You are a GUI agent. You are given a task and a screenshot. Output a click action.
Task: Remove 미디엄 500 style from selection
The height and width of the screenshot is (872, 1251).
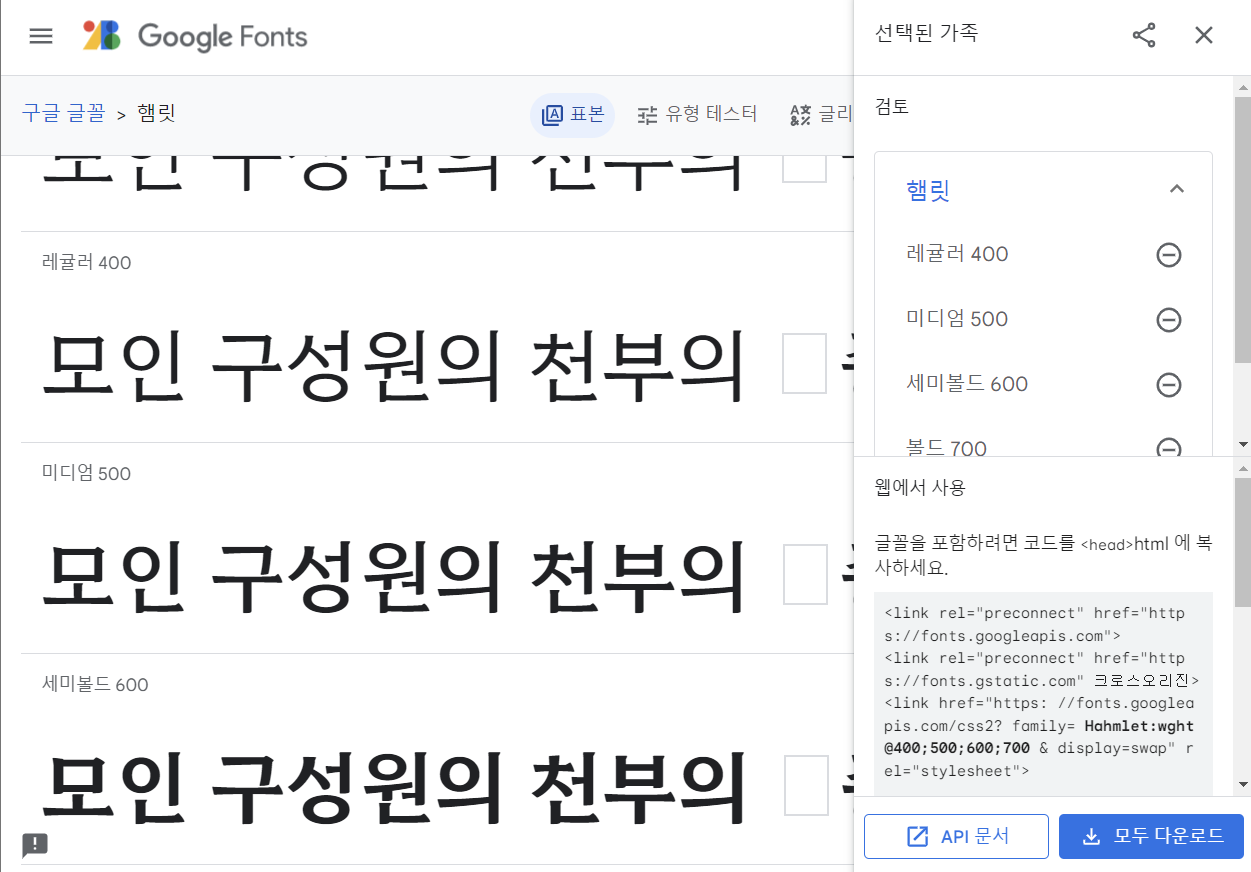pos(1169,320)
